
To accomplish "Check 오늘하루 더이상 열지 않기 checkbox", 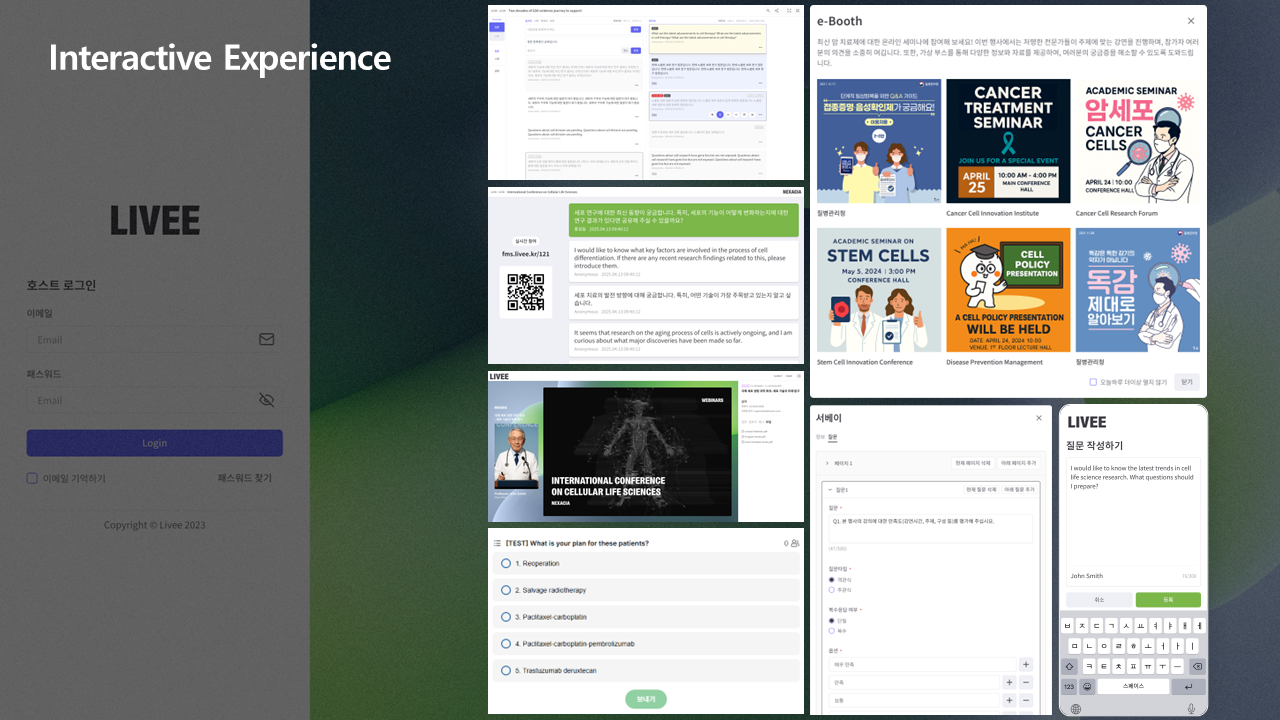I will 1093,381.
